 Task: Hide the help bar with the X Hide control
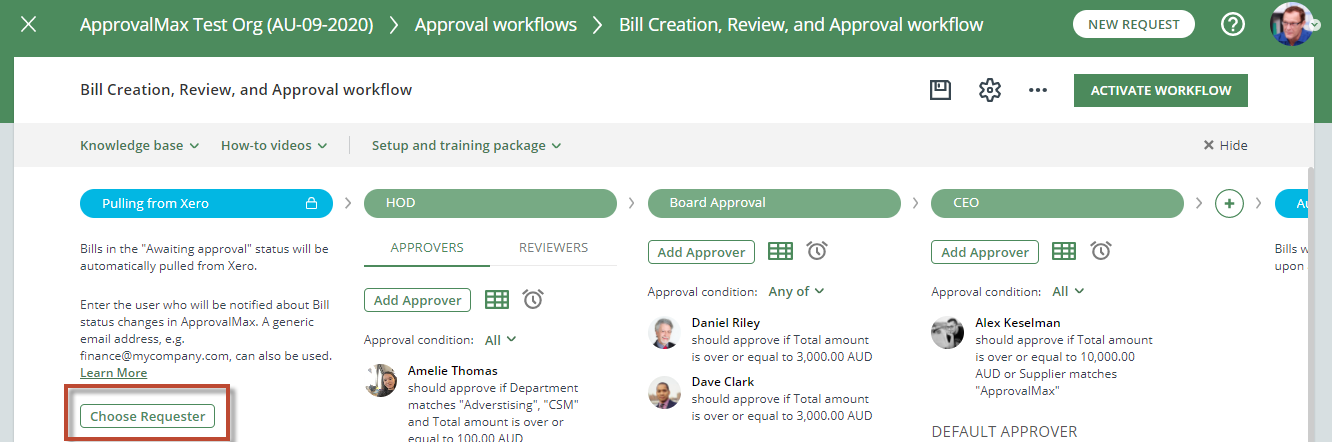(x=1225, y=145)
